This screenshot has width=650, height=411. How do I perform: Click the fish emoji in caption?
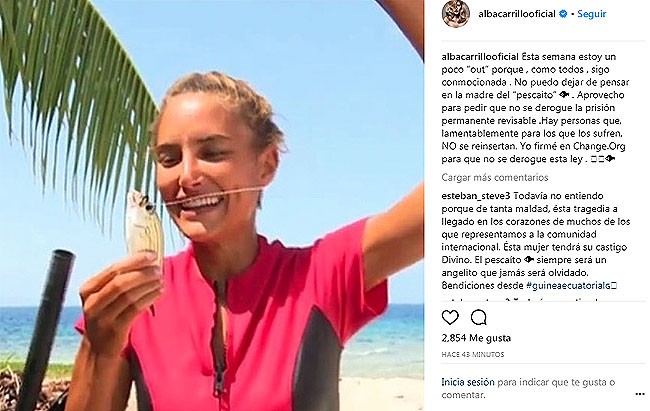tap(564, 95)
